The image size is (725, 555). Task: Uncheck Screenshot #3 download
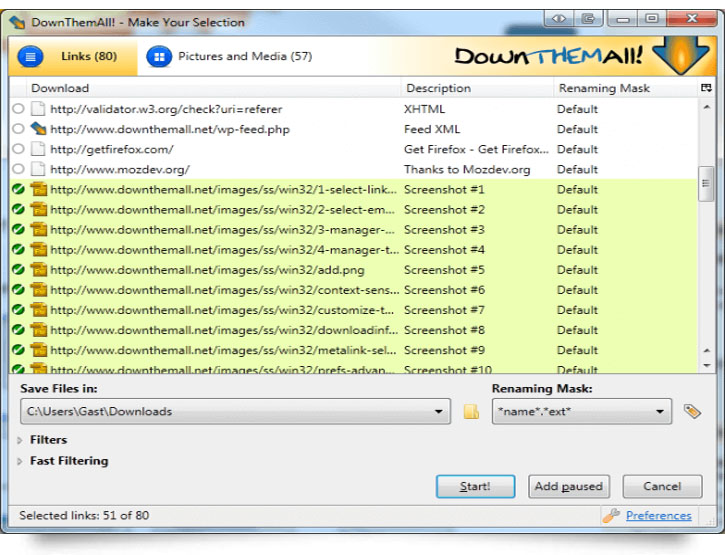(18, 229)
